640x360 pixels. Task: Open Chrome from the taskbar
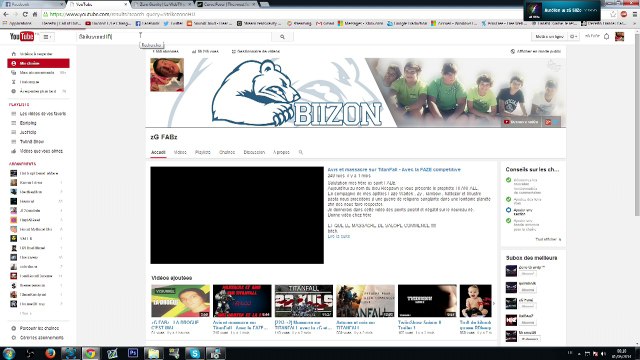pos(91,353)
